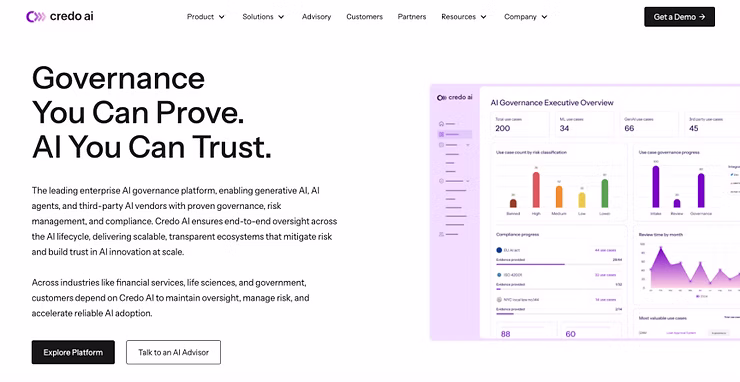Click the EU AI act compliance progress bar

pos(559,264)
